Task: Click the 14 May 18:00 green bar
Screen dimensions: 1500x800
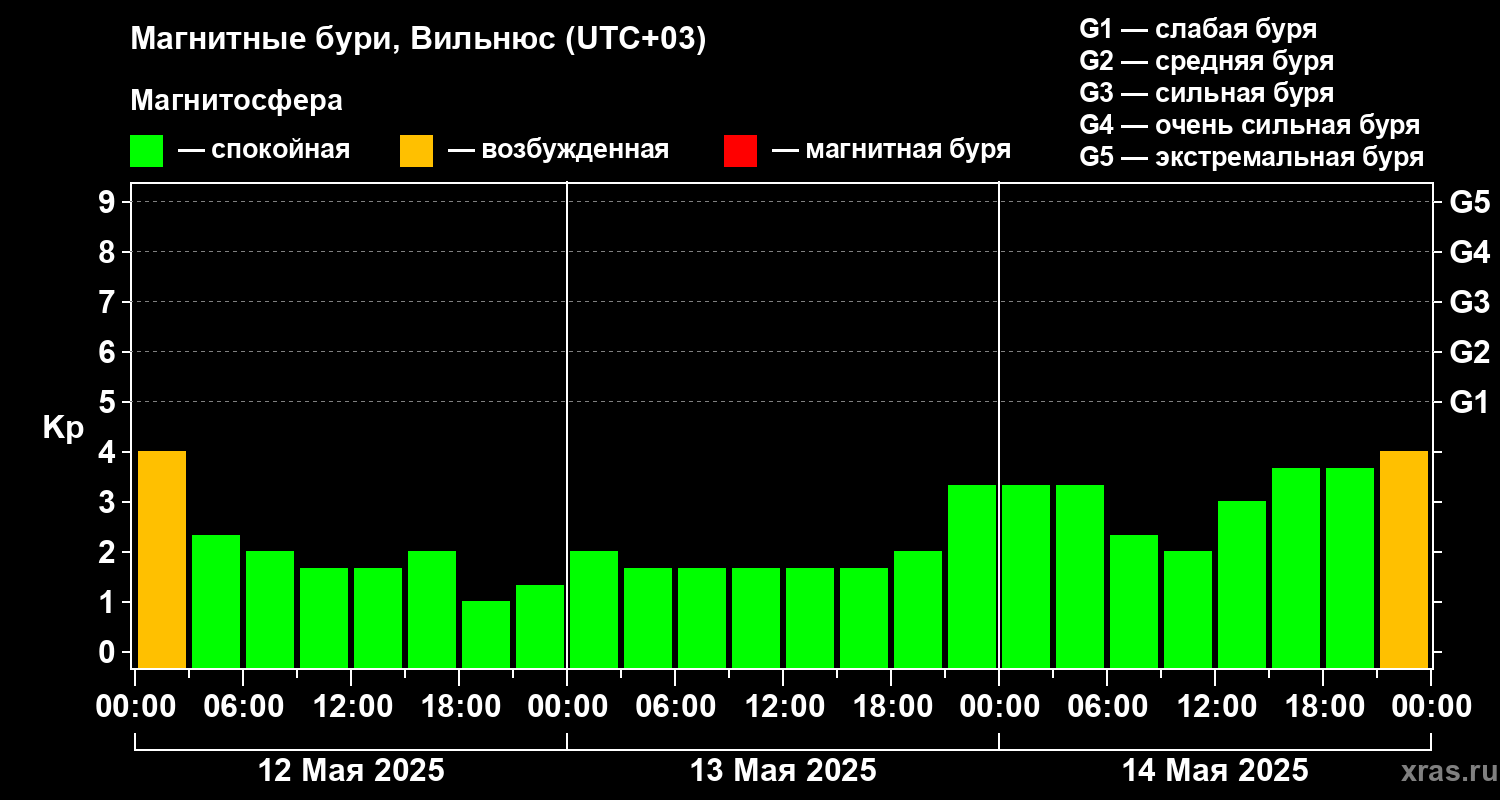Action: tap(1350, 567)
